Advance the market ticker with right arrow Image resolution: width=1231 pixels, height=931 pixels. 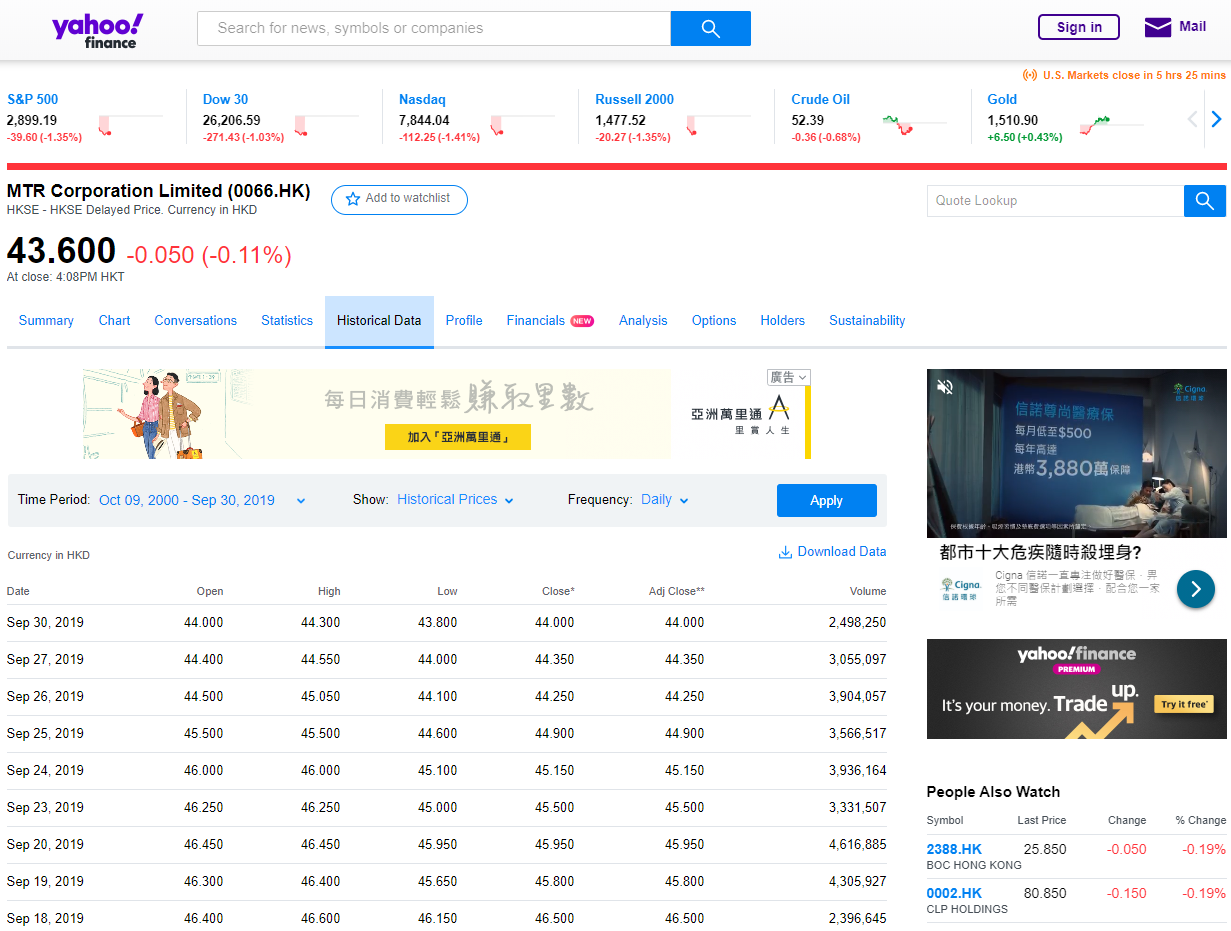(1216, 119)
